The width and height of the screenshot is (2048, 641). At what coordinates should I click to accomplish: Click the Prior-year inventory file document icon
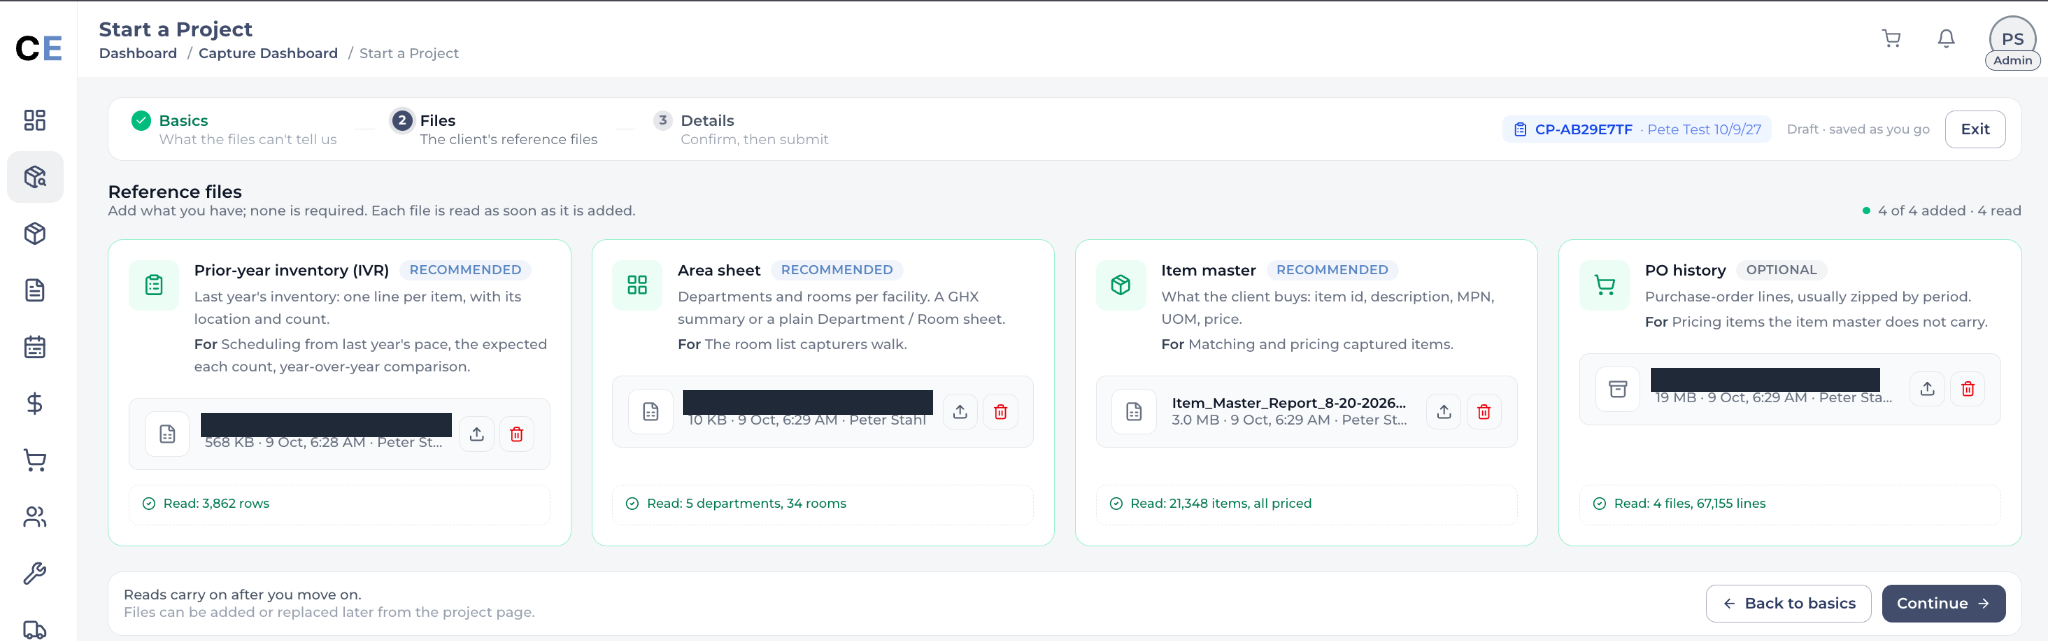[x=167, y=434]
